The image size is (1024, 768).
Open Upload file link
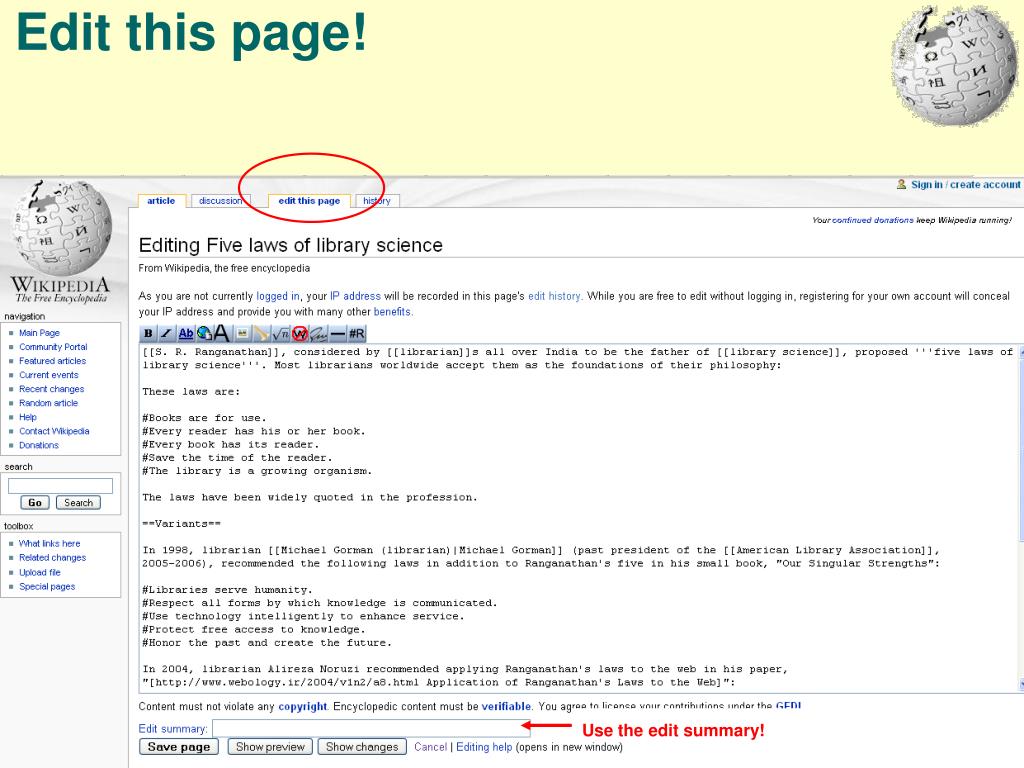tap(40, 572)
